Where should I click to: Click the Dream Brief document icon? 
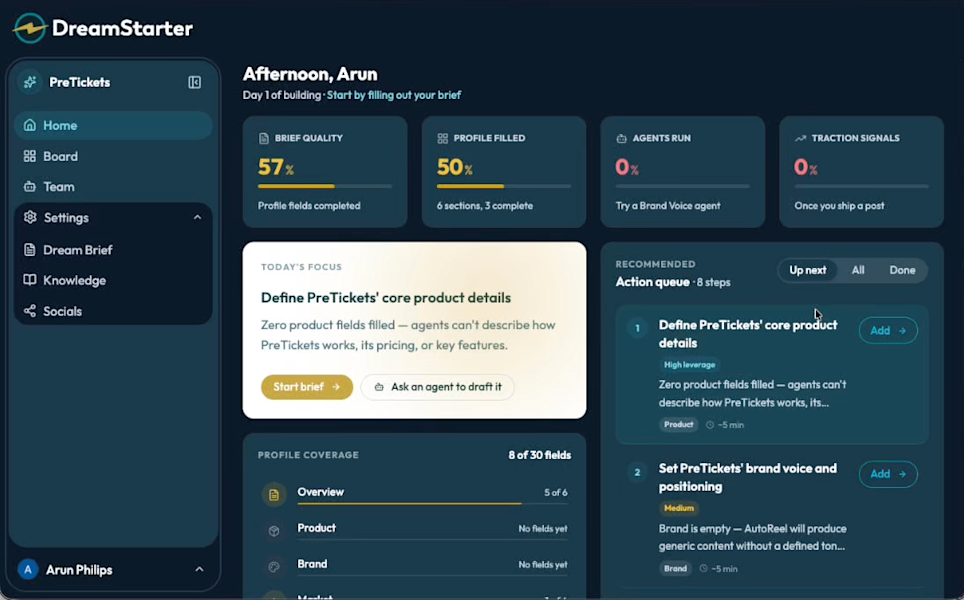(30, 250)
